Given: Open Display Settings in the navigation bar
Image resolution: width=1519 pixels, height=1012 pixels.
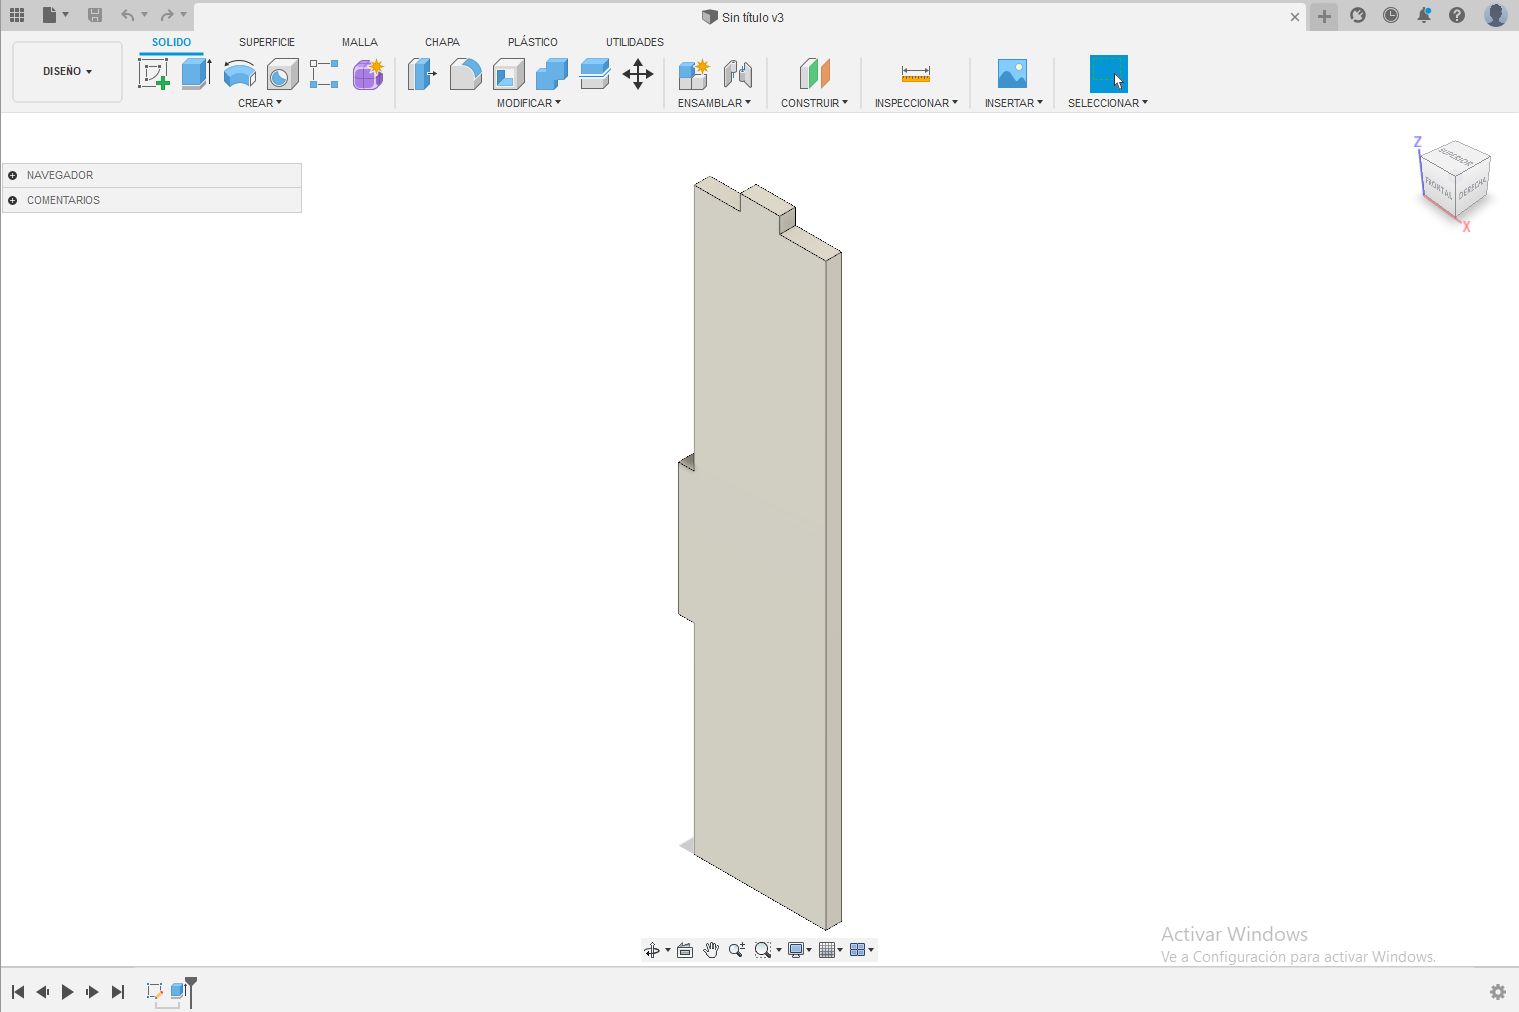Looking at the screenshot, I should [796, 950].
